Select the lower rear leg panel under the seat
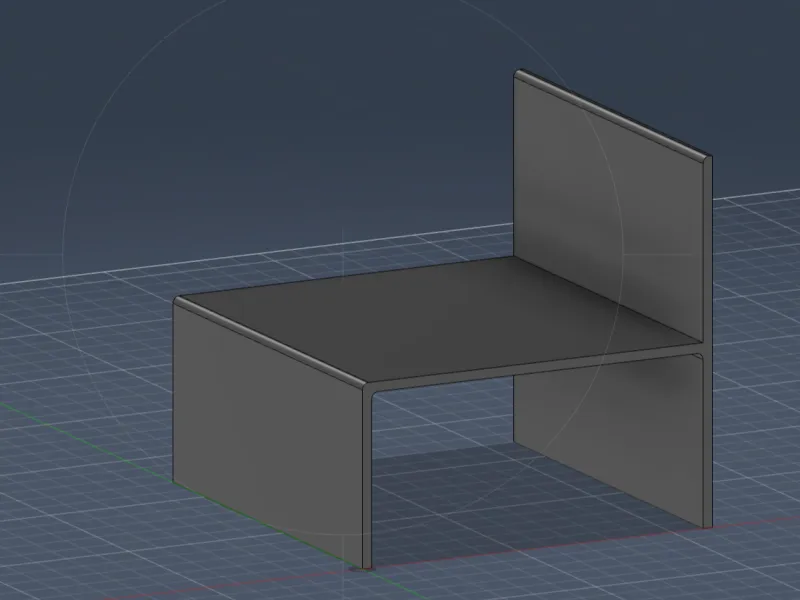The width and height of the screenshot is (800, 600). pos(610,439)
